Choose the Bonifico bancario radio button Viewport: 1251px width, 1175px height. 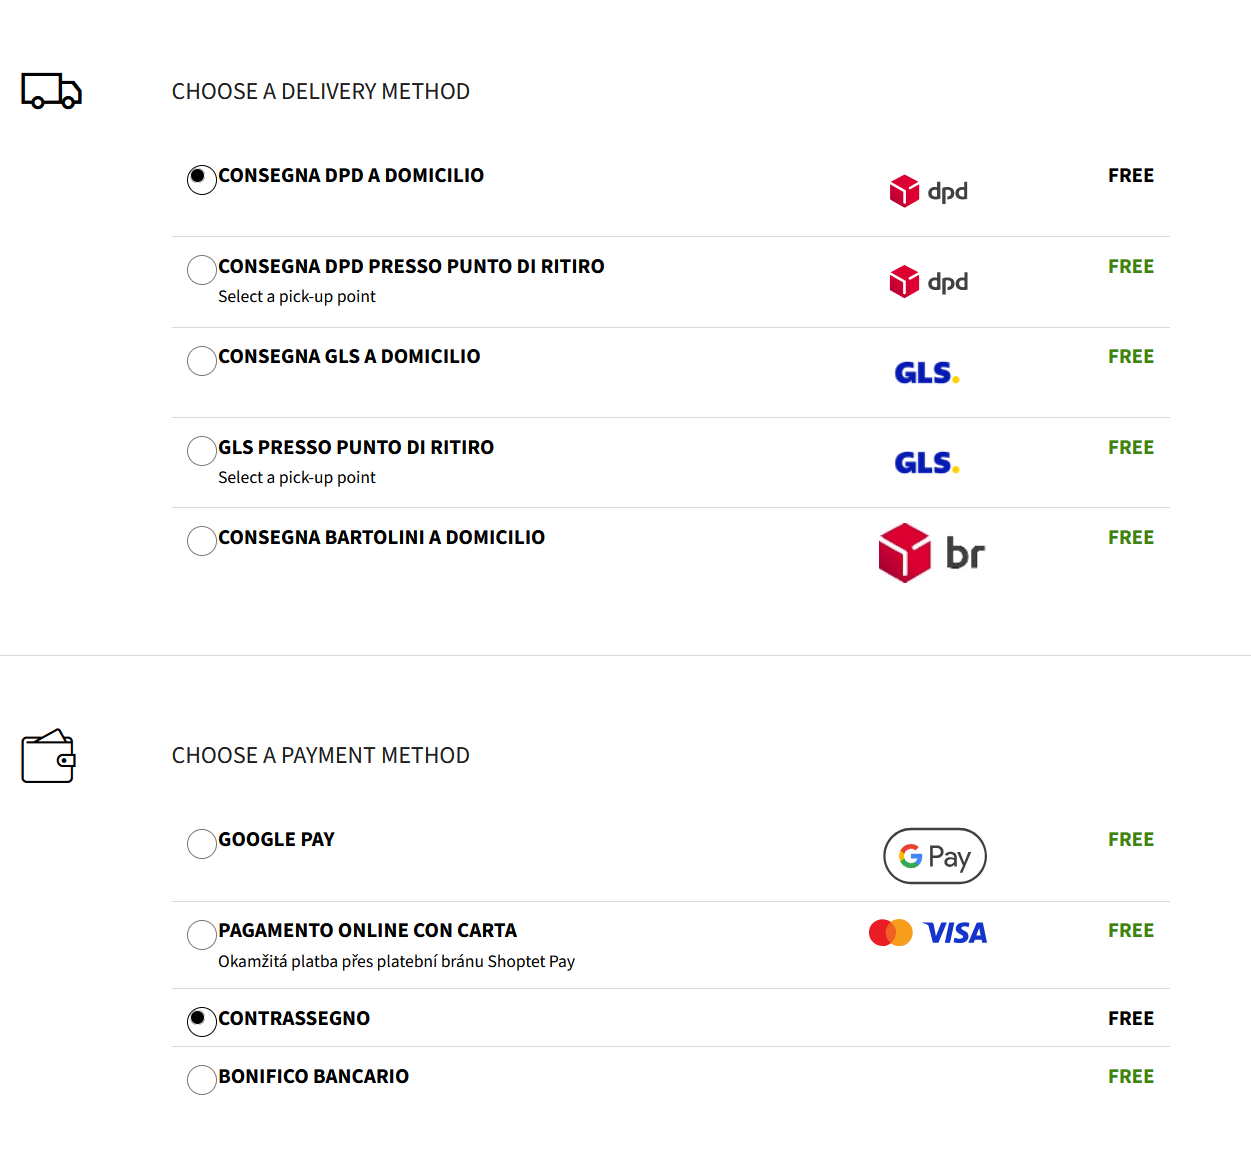tap(202, 1080)
